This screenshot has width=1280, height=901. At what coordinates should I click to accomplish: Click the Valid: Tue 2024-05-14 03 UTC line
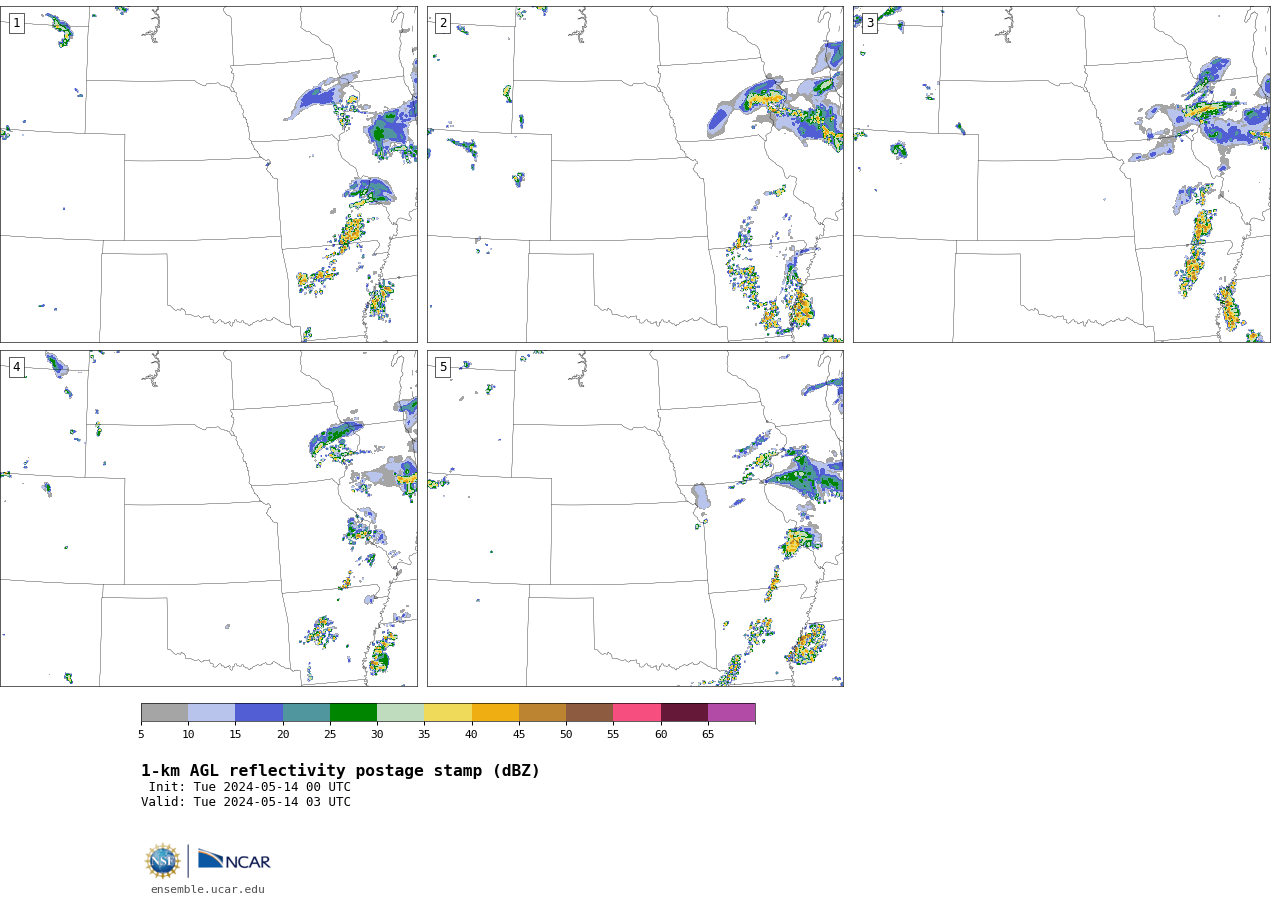pos(246,802)
